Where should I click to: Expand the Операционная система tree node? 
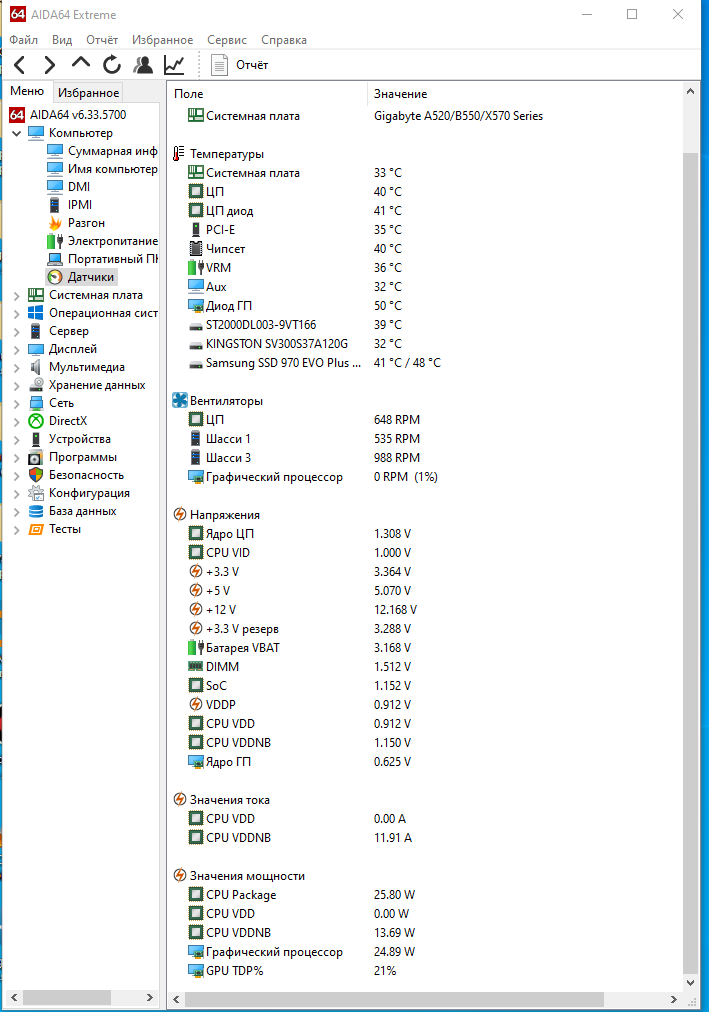[17, 314]
